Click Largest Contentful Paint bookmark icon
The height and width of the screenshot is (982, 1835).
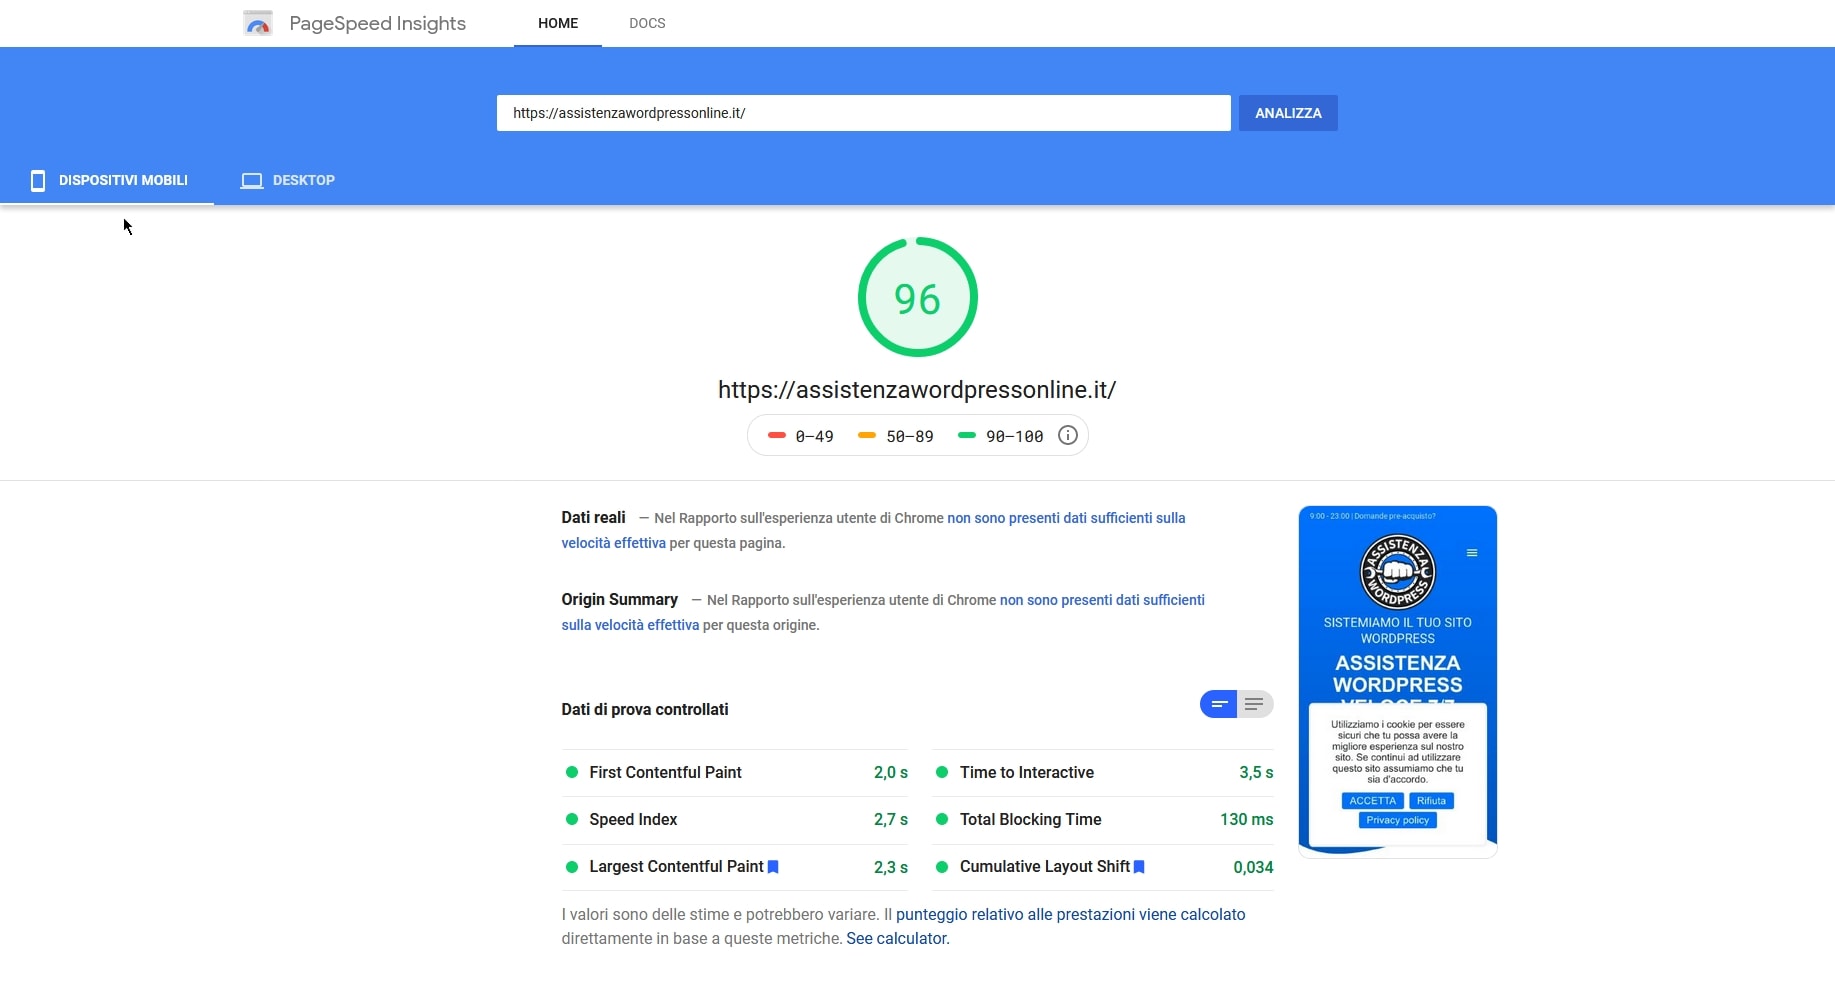pyautogui.click(x=773, y=867)
